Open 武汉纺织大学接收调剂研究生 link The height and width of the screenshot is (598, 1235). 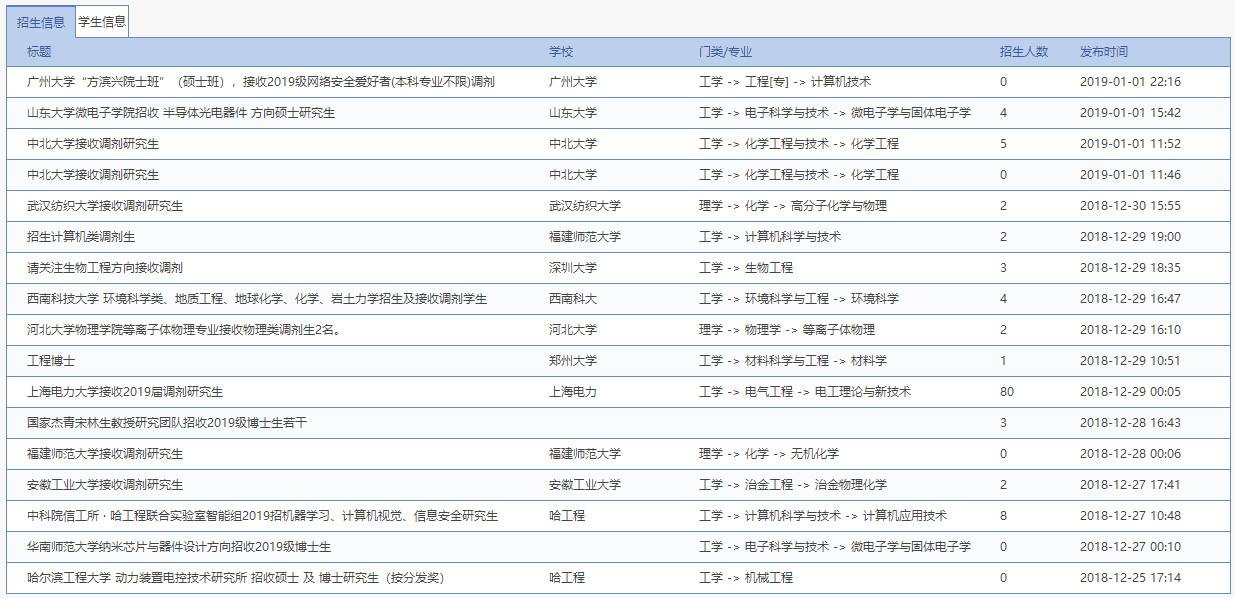point(105,206)
